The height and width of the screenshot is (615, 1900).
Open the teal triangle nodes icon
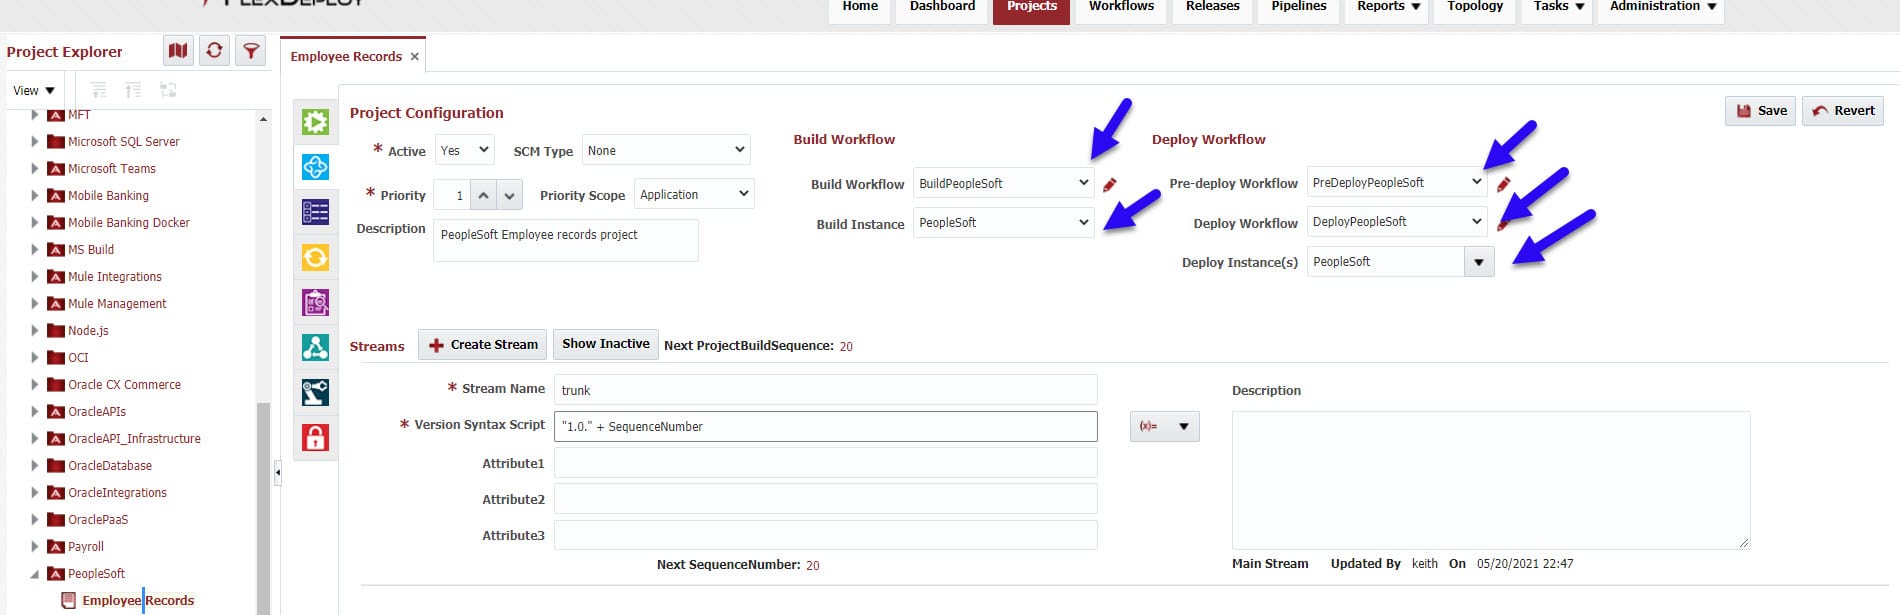click(x=315, y=347)
